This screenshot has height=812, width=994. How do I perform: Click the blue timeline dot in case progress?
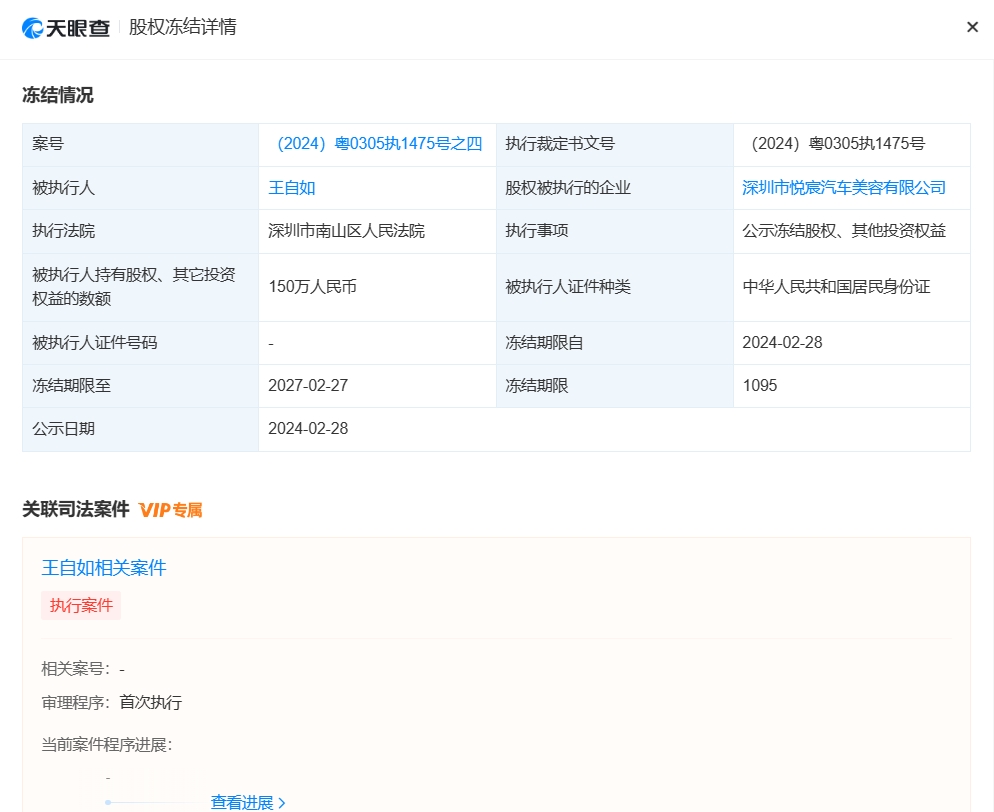(107, 801)
